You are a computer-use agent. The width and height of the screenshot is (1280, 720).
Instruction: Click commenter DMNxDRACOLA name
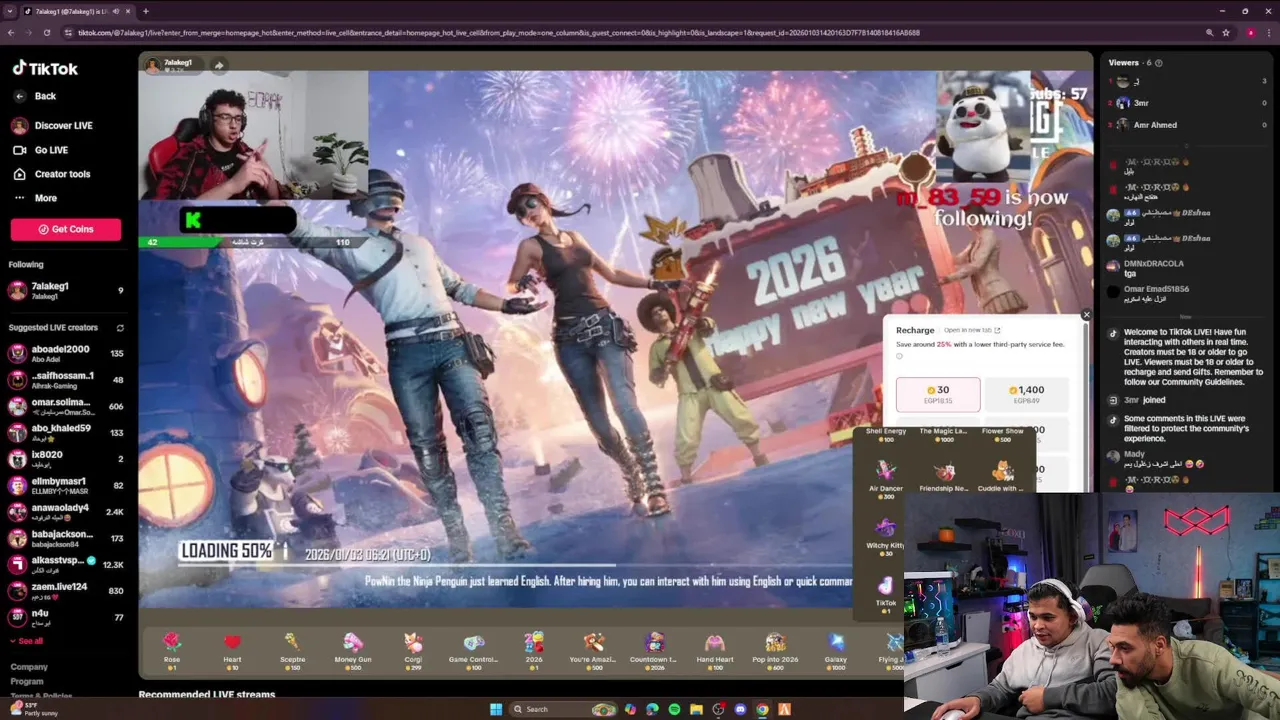[x=1153, y=264]
